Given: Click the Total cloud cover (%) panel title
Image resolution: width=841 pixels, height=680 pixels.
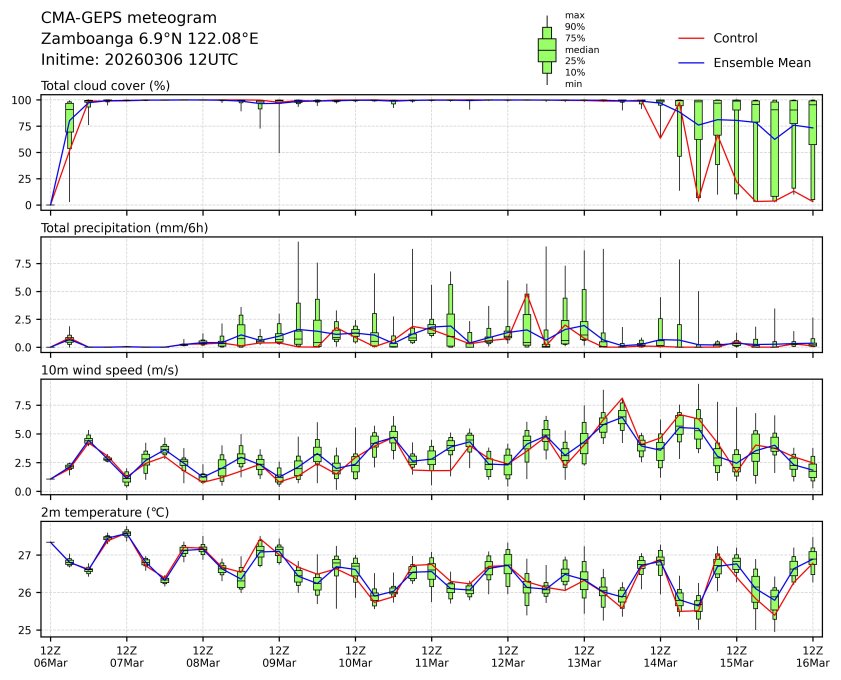Looking at the screenshot, I should [105, 86].
